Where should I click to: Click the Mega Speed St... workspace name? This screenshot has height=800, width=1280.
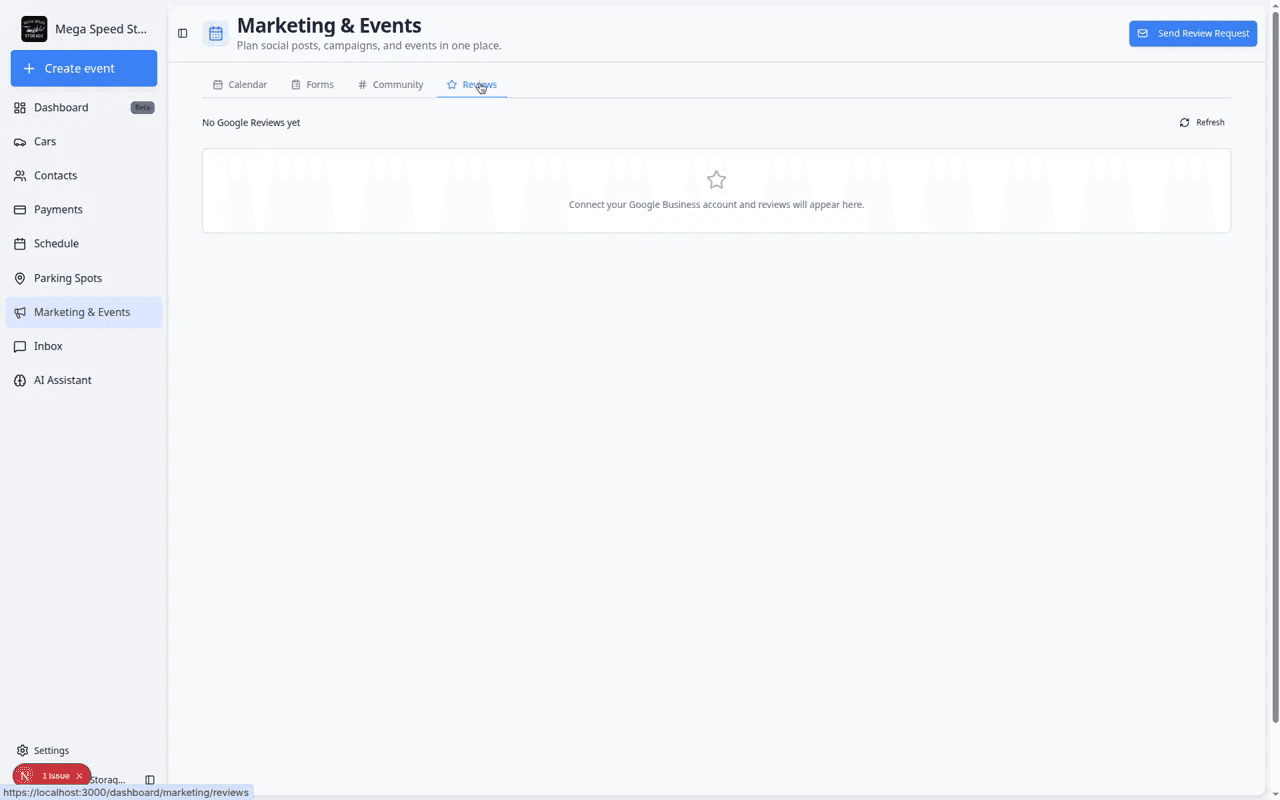coord(101,29)
